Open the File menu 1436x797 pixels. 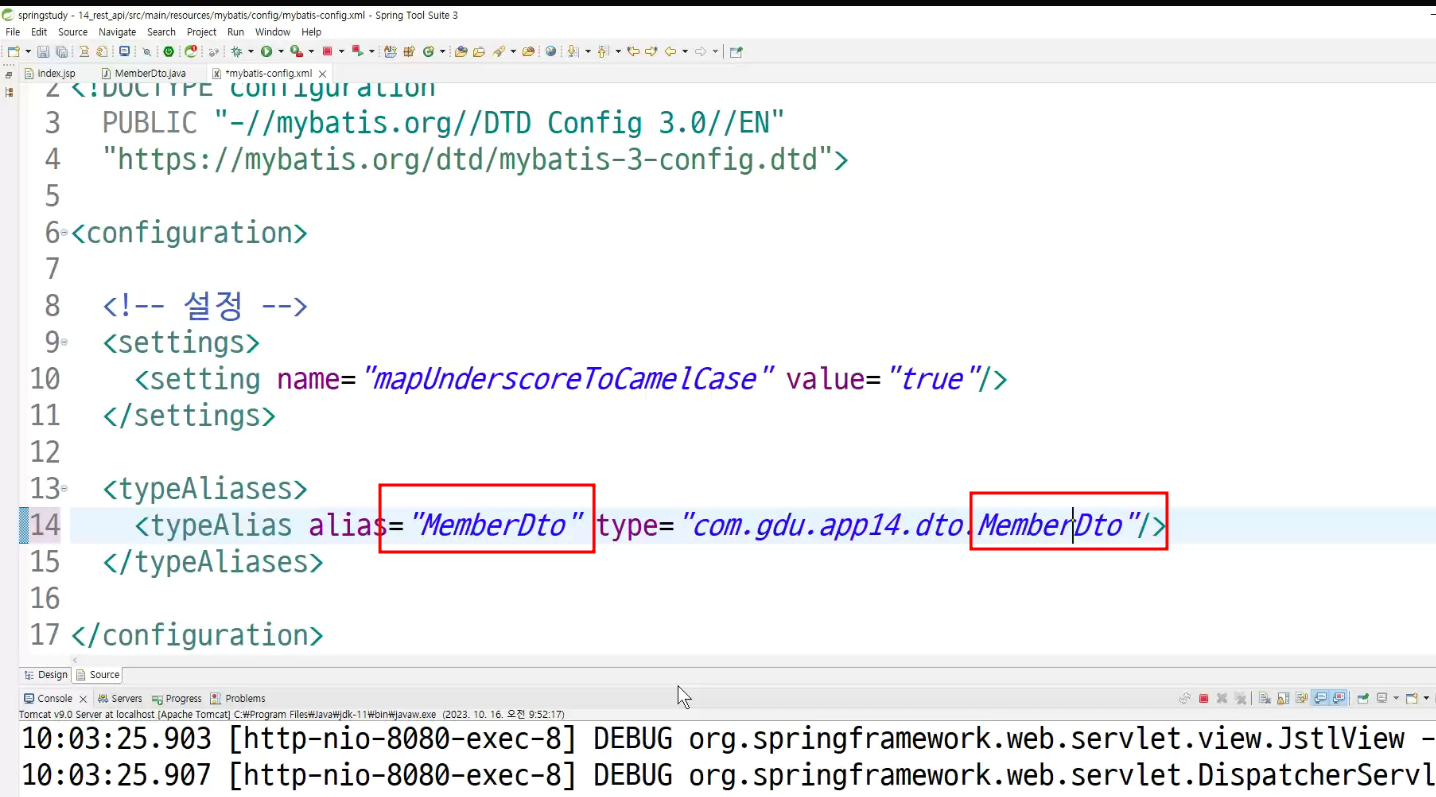coord(13,32)
